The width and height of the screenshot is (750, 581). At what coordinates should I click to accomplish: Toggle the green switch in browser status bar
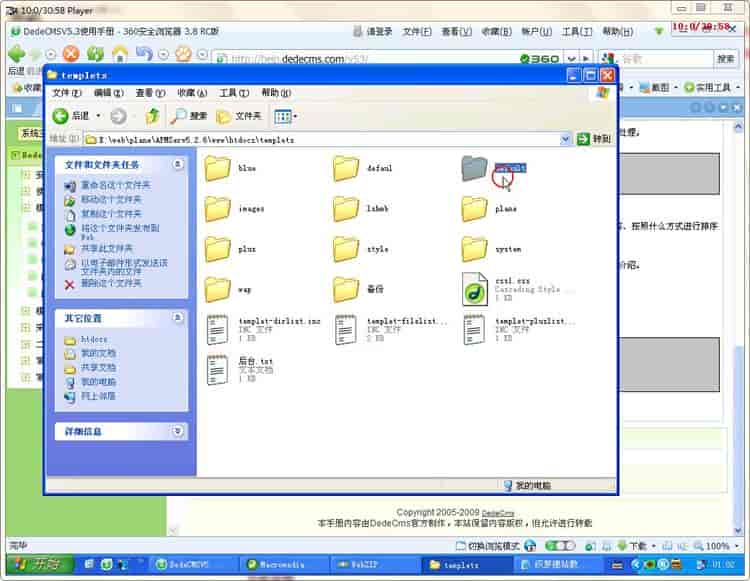click(x=560, y=546)
